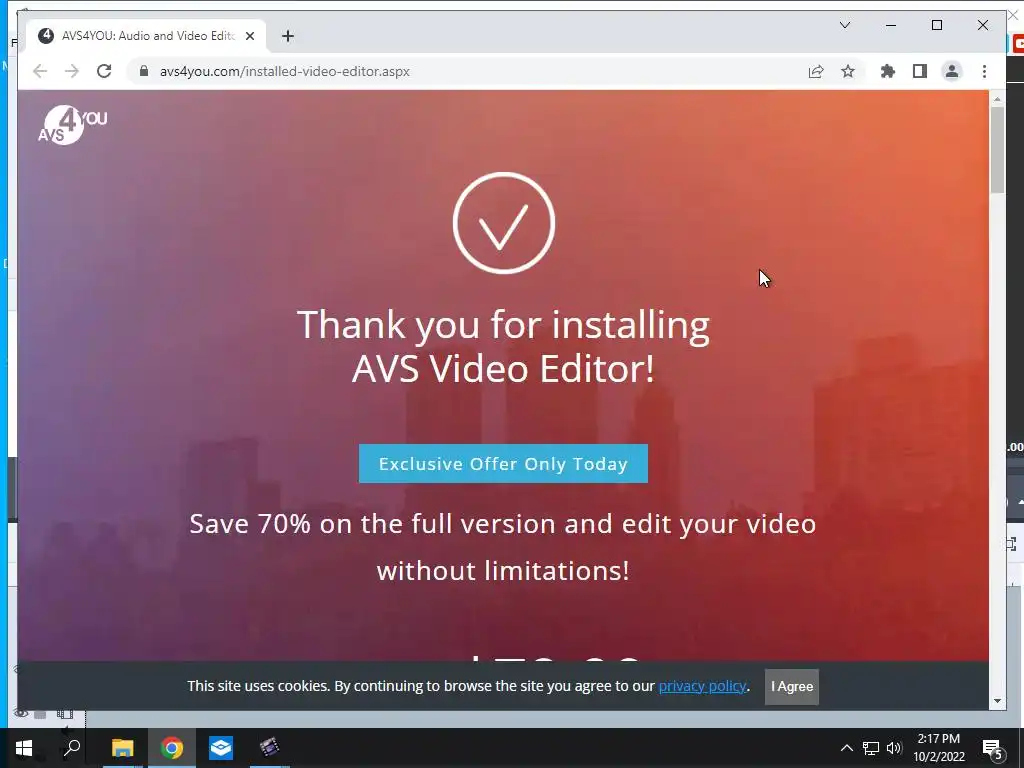This screenshot has width=1024, height=768.
Task: Click the AVS4YOU logo
Action: [72, 125]
